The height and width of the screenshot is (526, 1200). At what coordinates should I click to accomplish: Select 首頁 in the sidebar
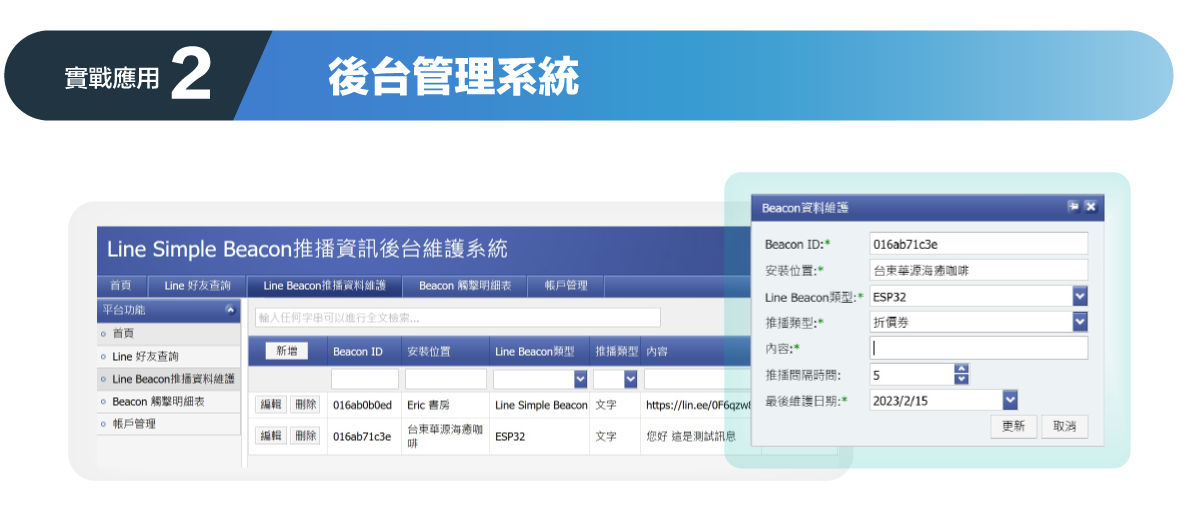[x=169, y=333]
